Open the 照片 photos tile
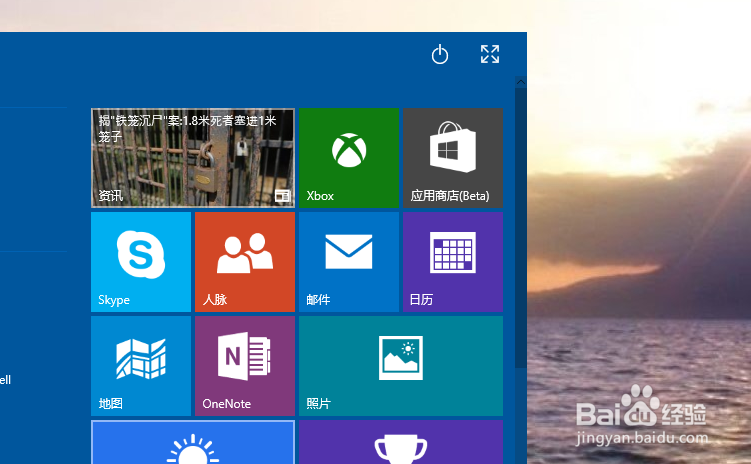This screenshot has height=464, width=751. [x=401, y=366]
